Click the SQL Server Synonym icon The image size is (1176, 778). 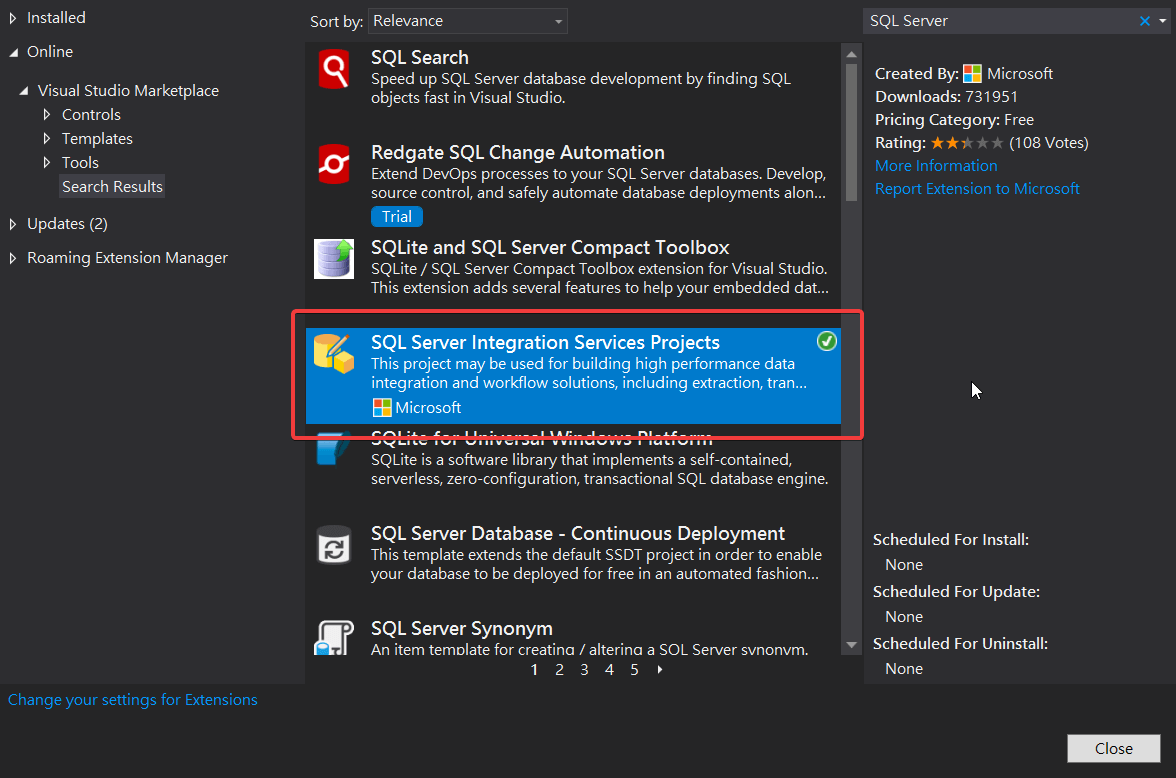334,637
